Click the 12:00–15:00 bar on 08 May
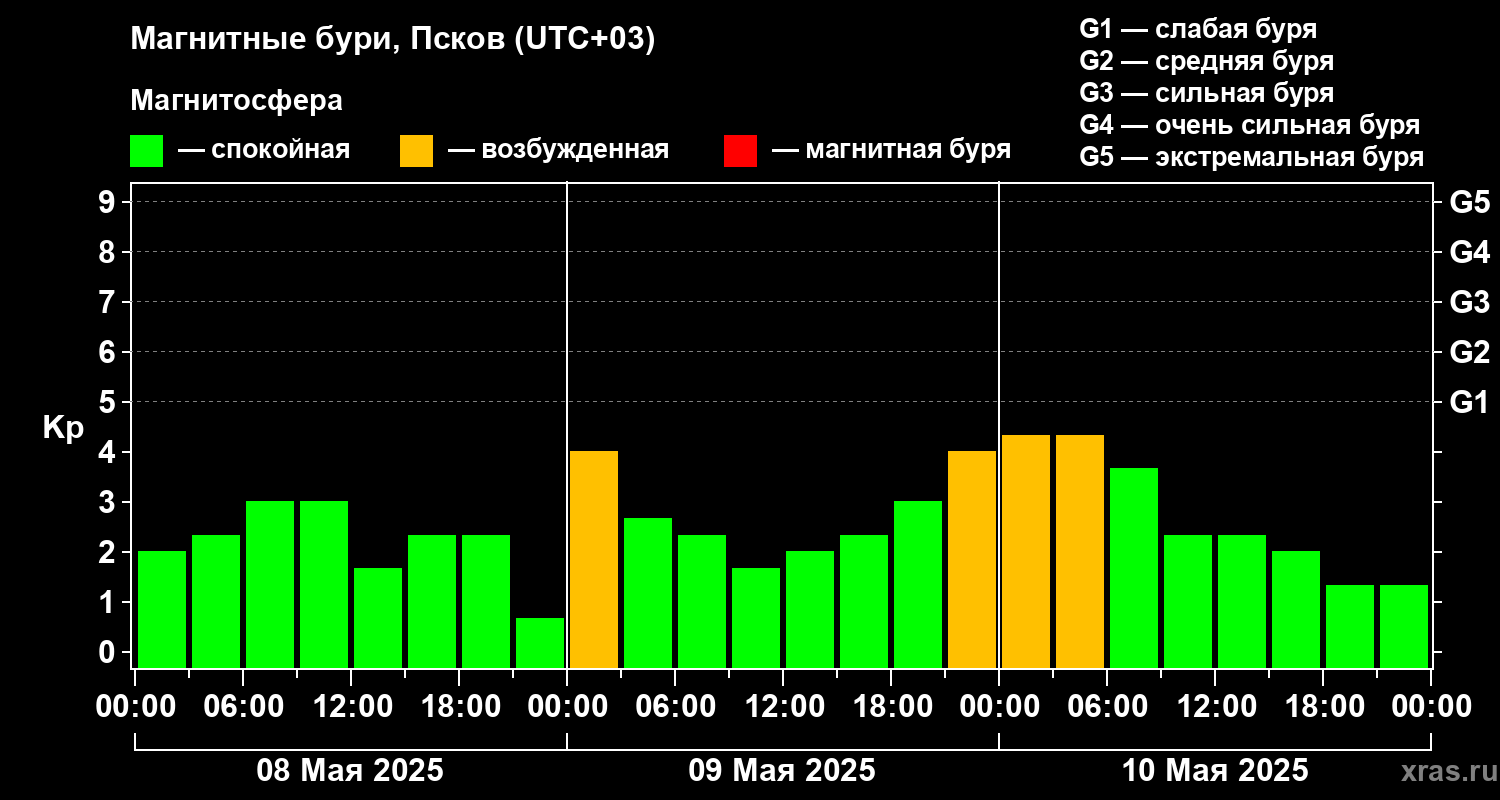 coord(378,618)
